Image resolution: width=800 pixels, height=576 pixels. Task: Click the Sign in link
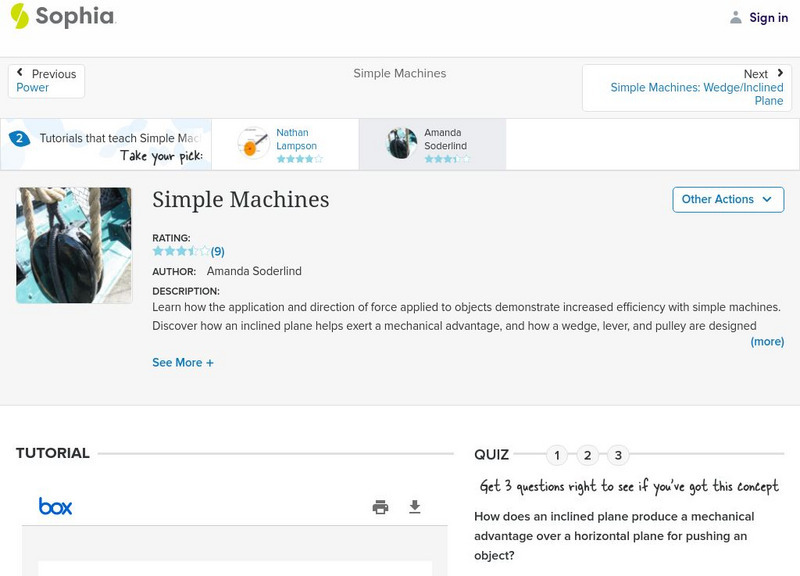(x=768, y=17)
